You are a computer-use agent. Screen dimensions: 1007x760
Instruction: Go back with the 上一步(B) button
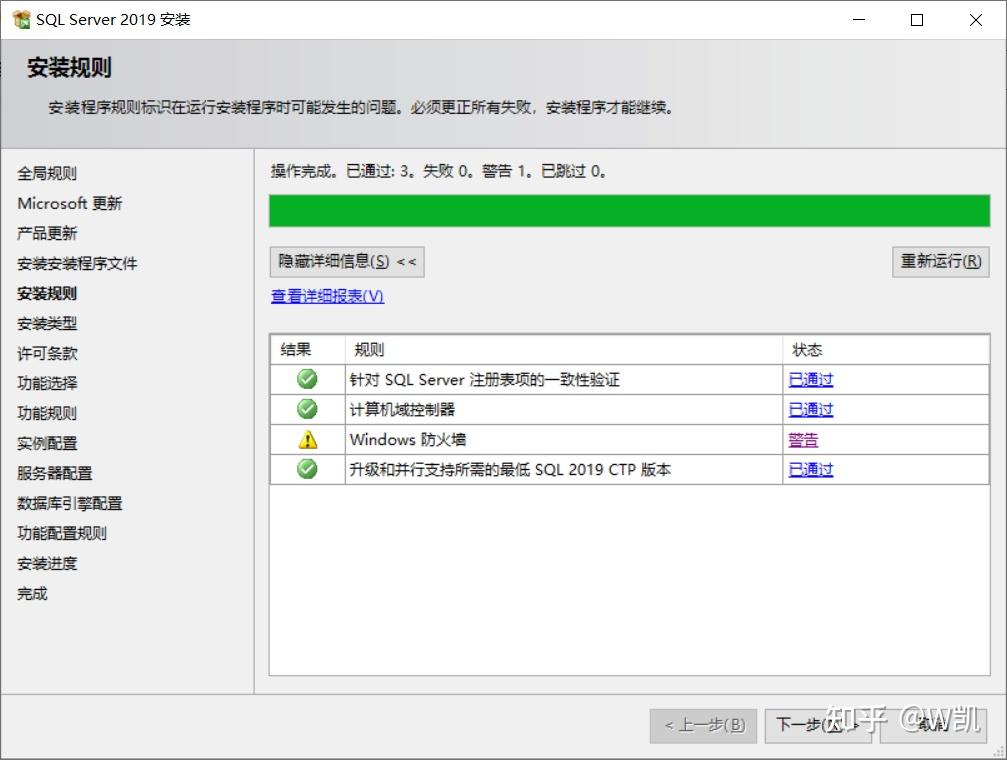[703, 726]
